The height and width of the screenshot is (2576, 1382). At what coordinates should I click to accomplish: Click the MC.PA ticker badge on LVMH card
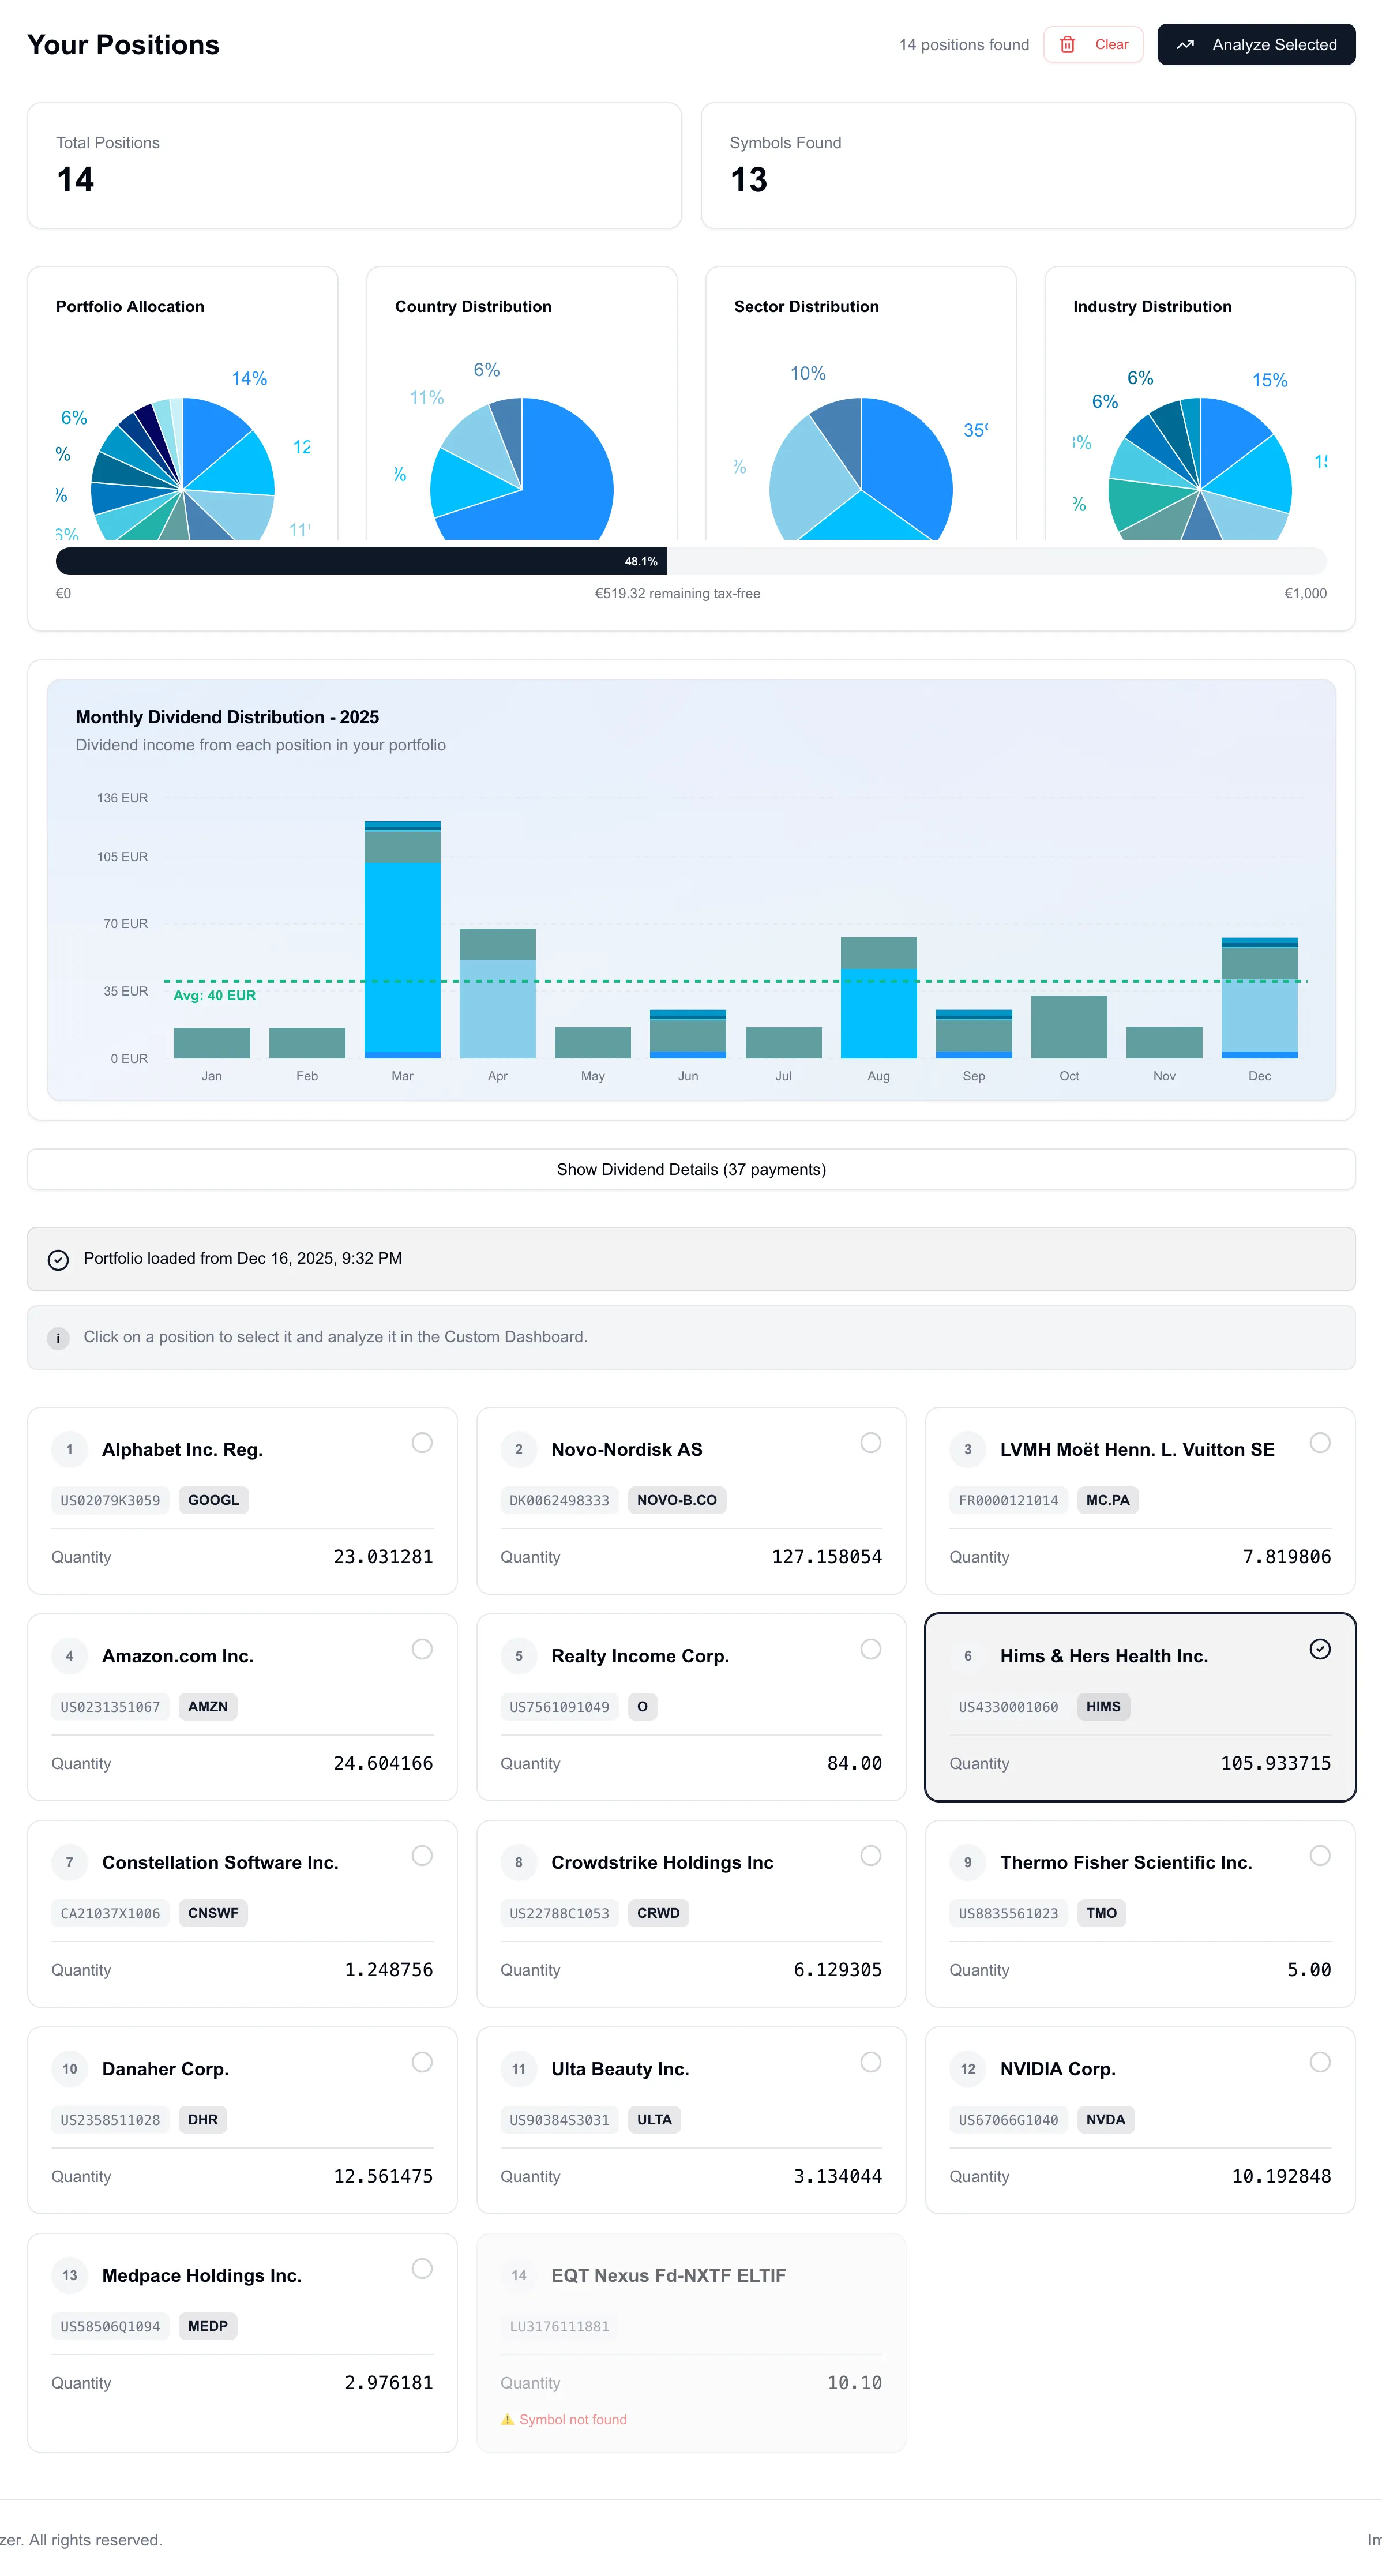tap(1107, 1500)
